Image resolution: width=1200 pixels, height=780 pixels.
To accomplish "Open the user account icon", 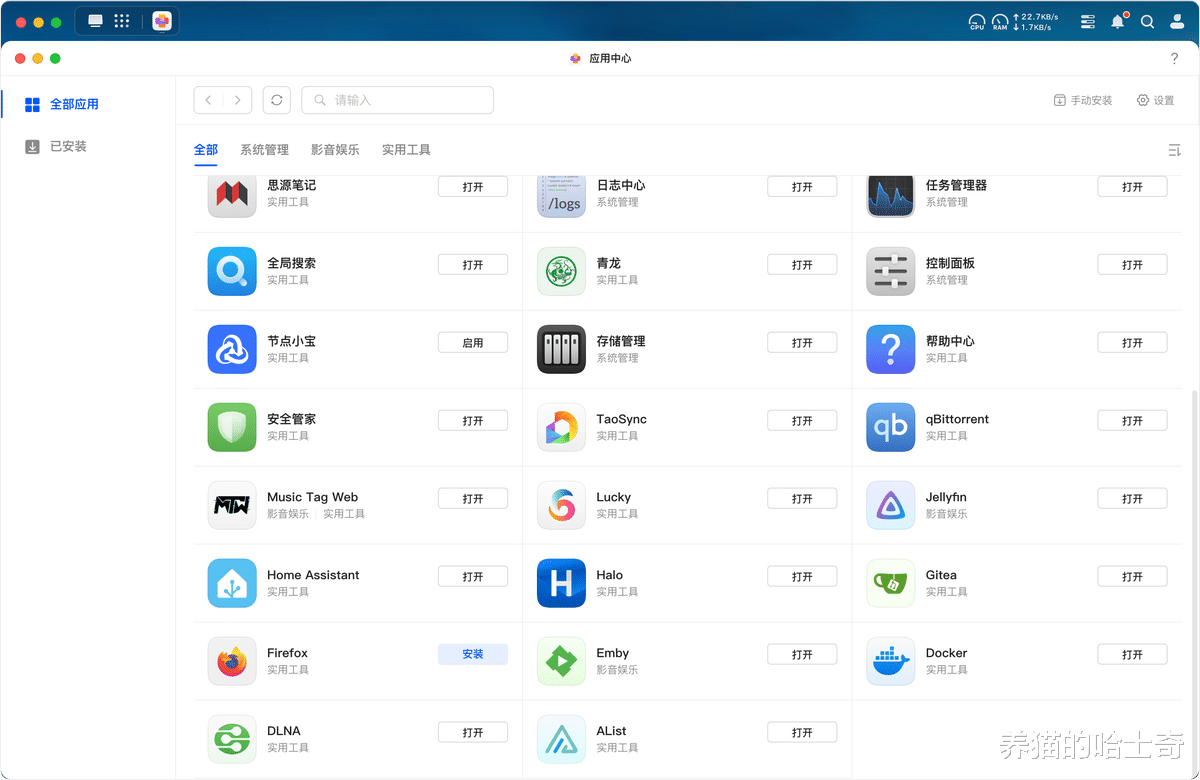I will [1177, 21].
